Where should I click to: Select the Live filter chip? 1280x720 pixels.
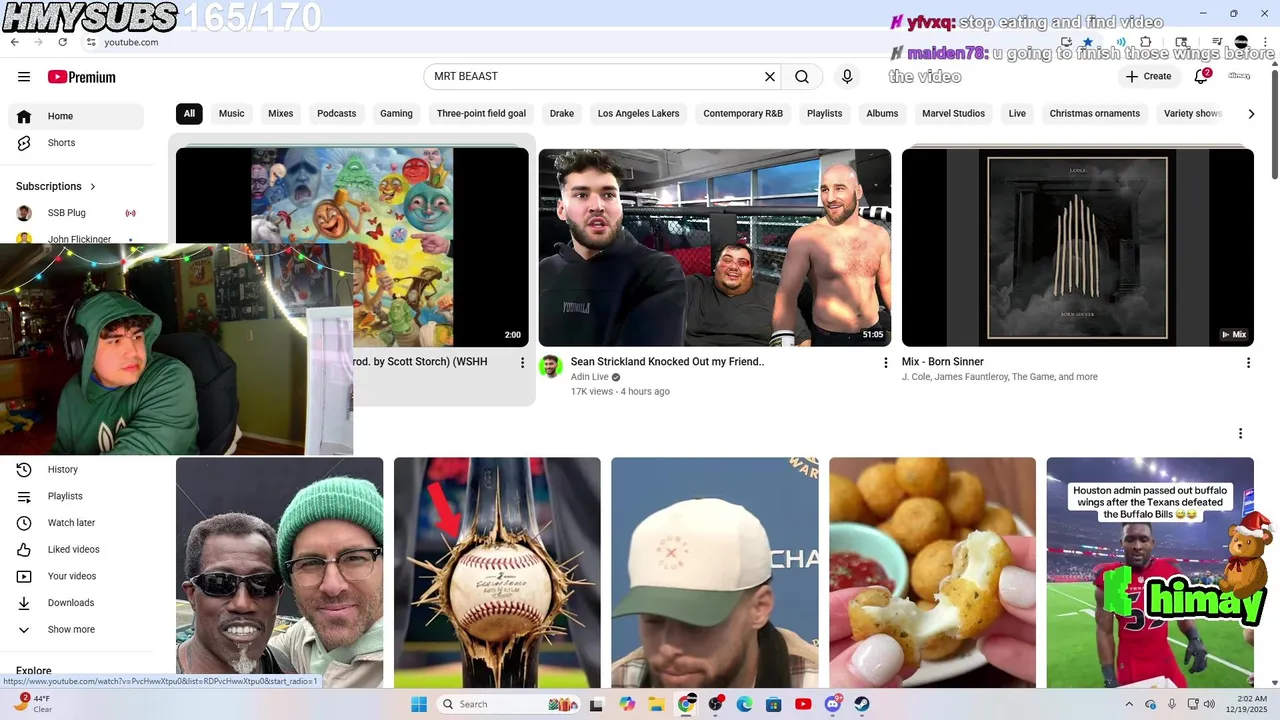[1017, 114]
